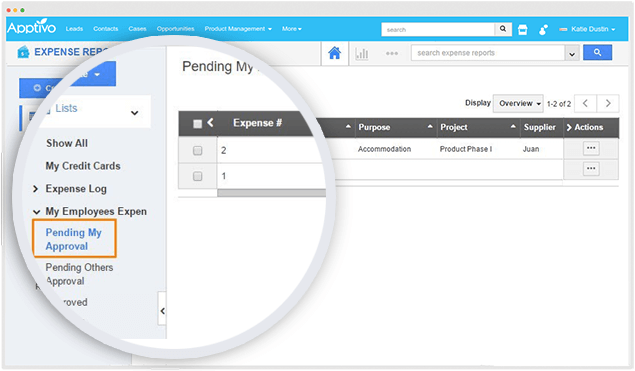The height and width of the screenshot is (371, 635).
Task: Click the column collapse arrow beside Expense #
Action: point(210,122)
